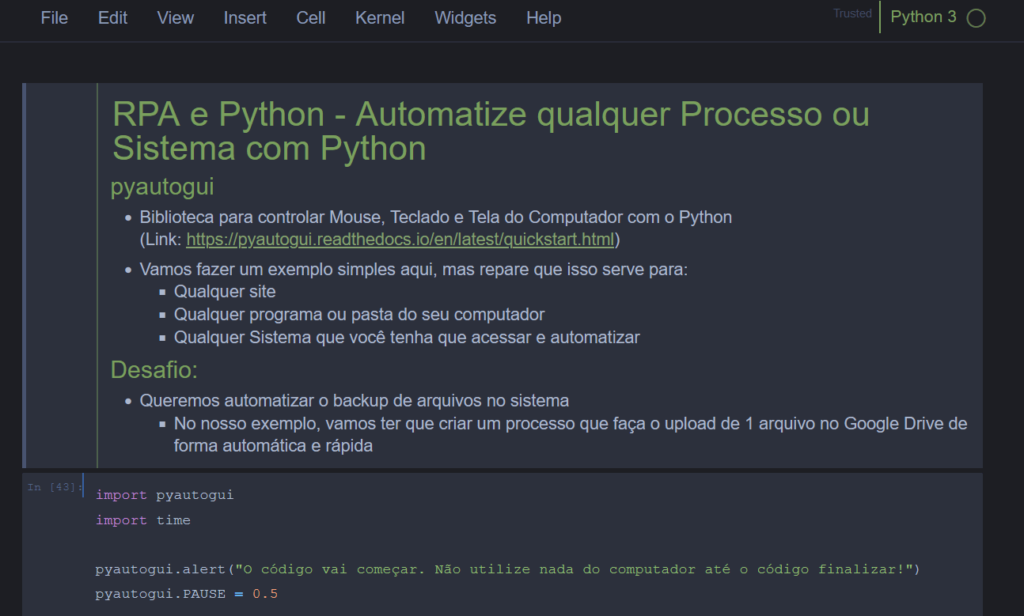Click the Trusted notebook indicator
Screen dimensions: 1024x616
point(852,14)
